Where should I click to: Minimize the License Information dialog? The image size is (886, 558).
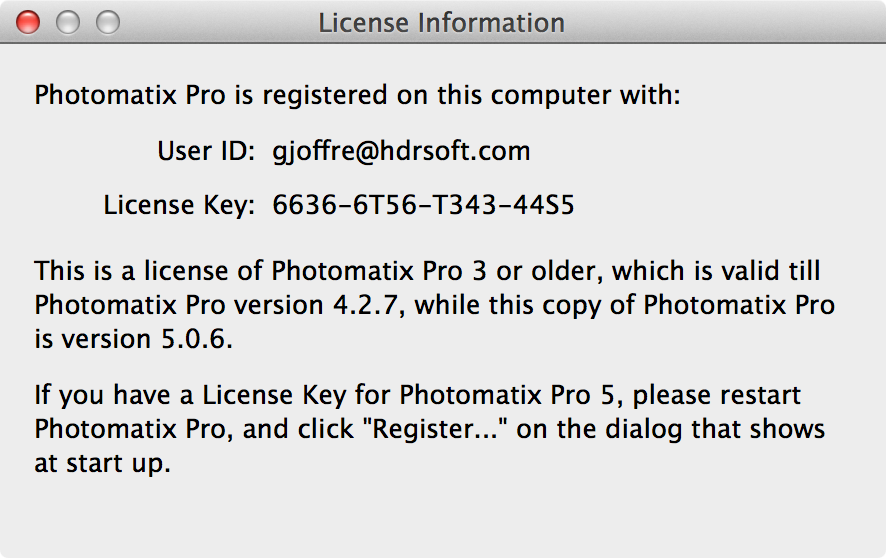point(68,23)
